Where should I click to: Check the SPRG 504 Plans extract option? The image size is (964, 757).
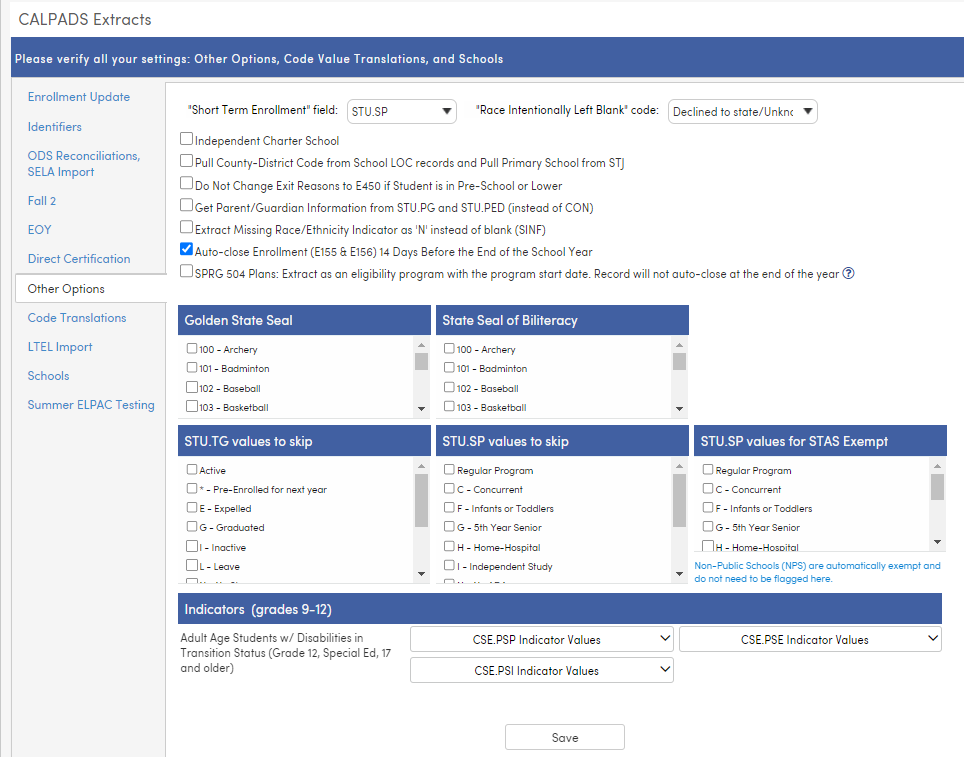click(x=186, y=270)
